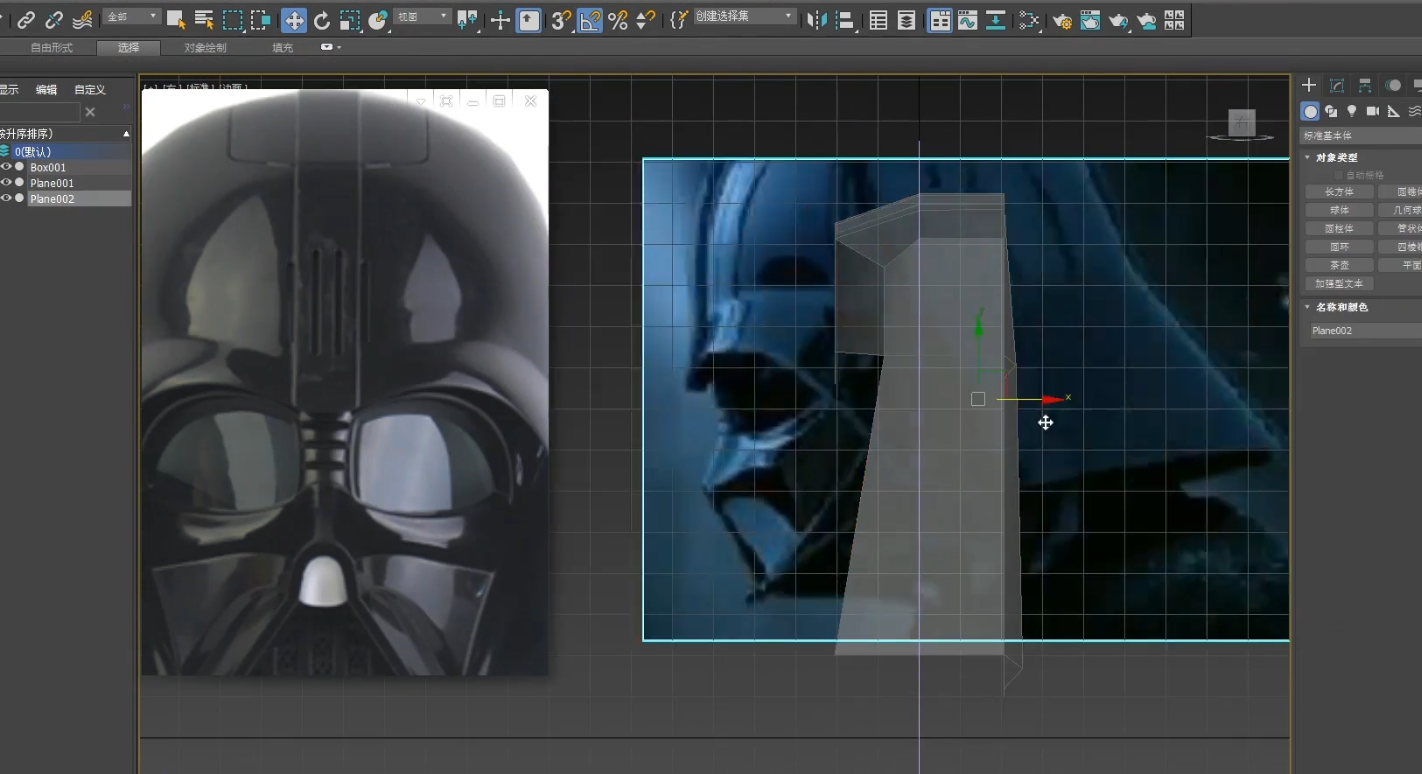Screen dimensions: 1422x774
Task: Switch to the '选择' ribbon tab
Action: [129, 48]
